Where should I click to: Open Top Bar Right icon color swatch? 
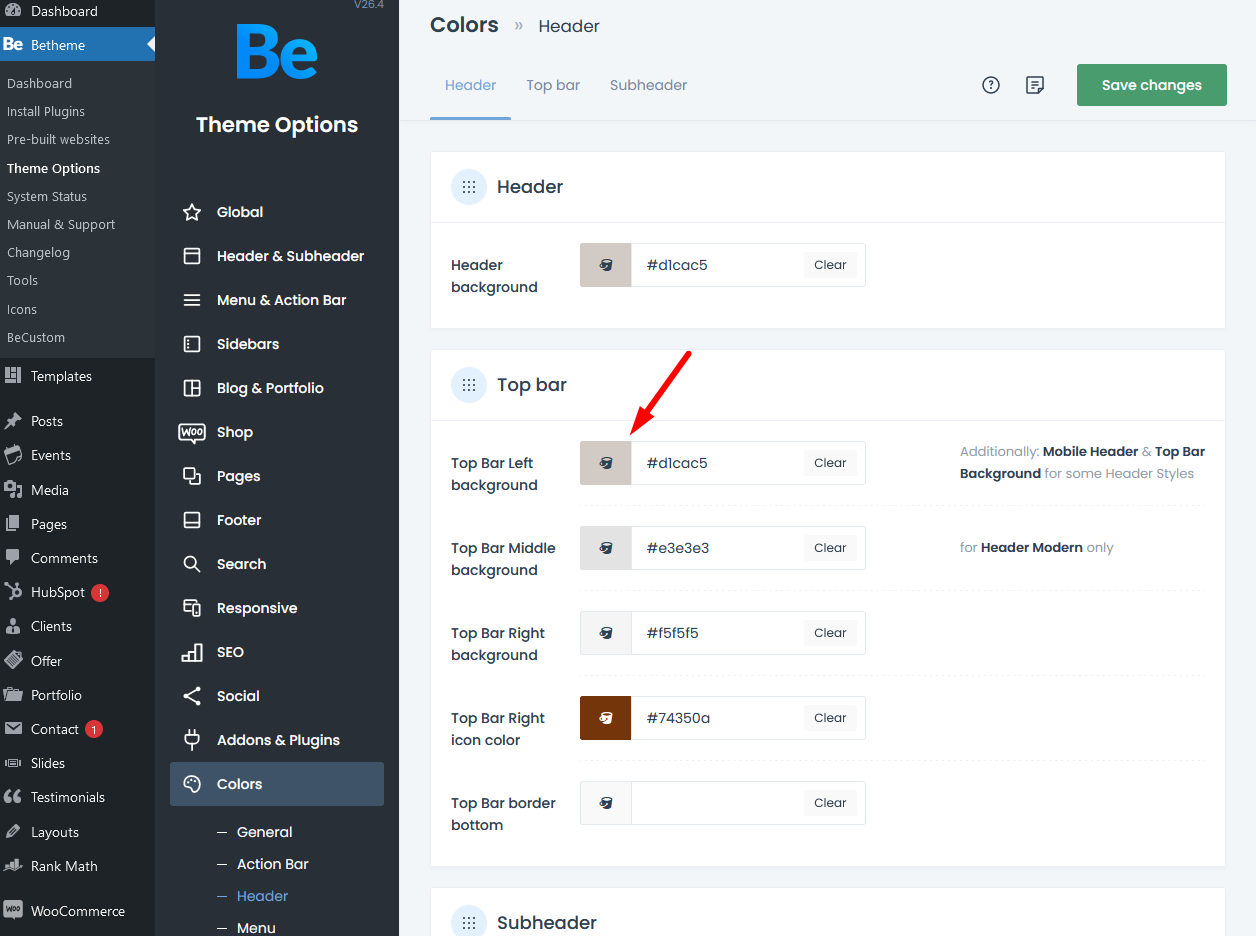(606, 718)
